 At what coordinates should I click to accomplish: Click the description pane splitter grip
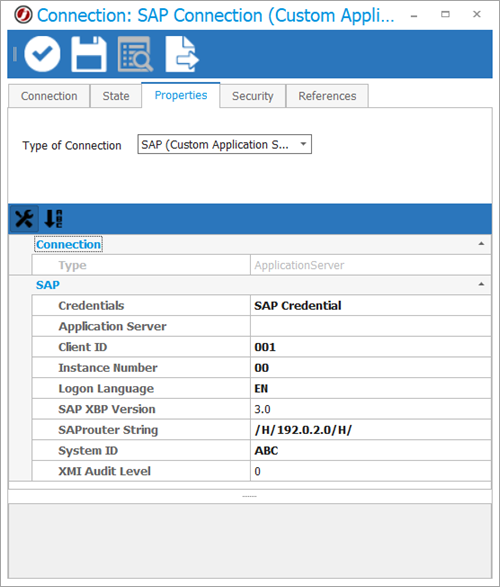coord(250,496)
